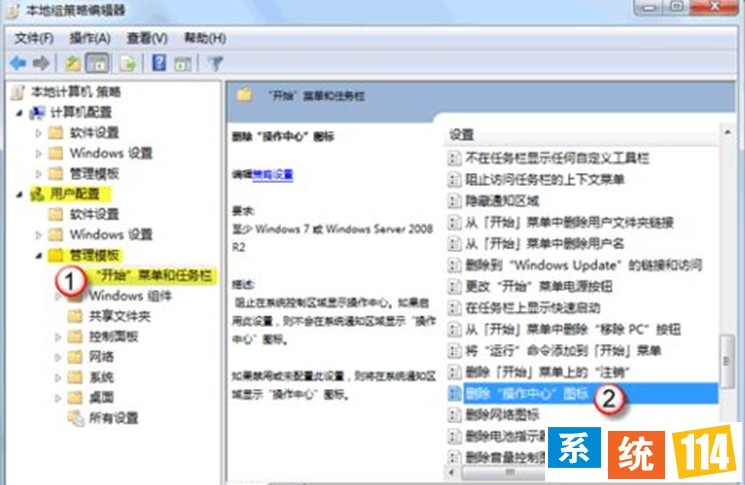Click the settings list vertical scrollbar thumb

pyautogui.click(x=726, y=361)
